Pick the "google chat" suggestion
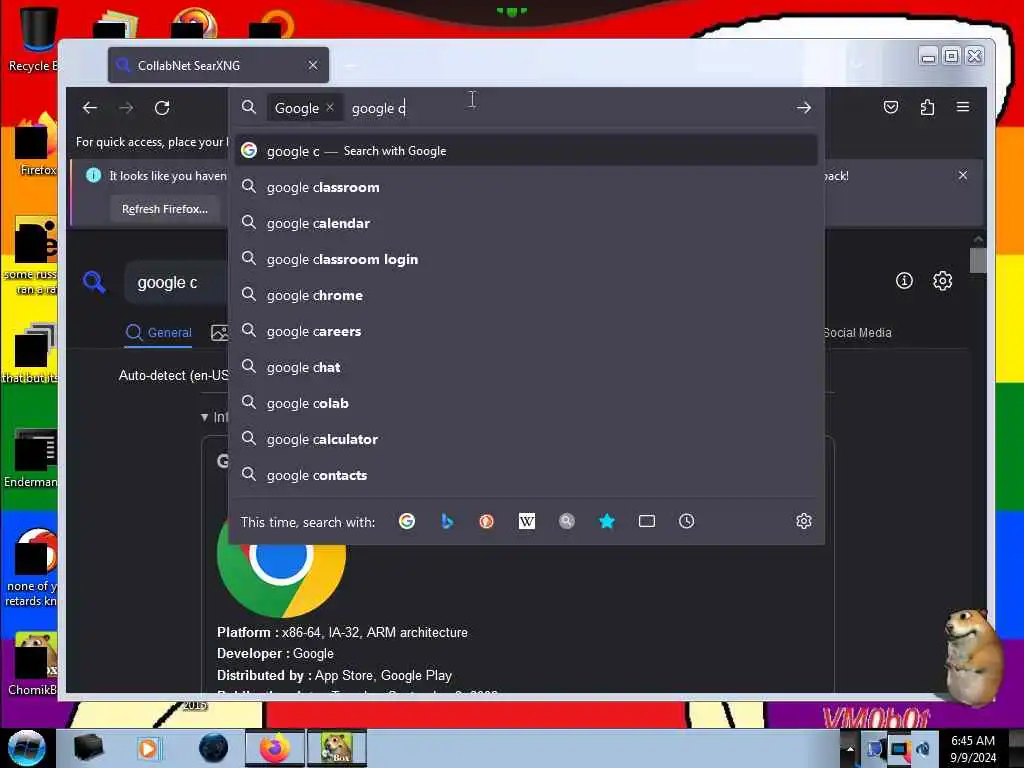 point(526,367)
